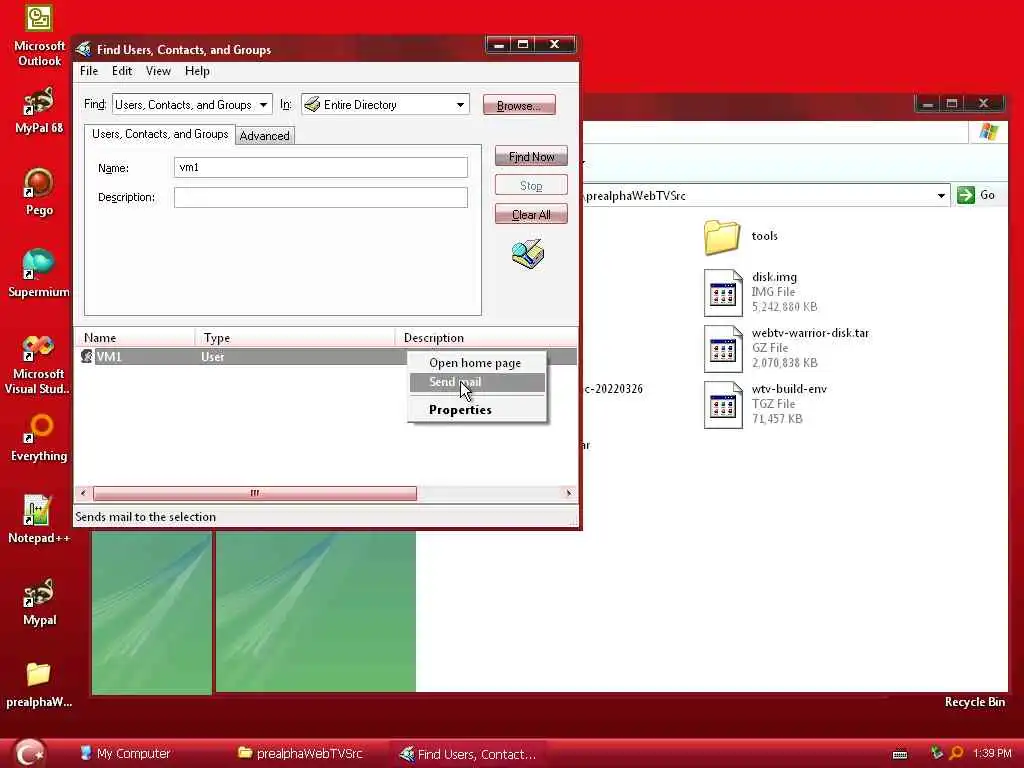
Task: Open the File menu
Action: pos(89,71)
